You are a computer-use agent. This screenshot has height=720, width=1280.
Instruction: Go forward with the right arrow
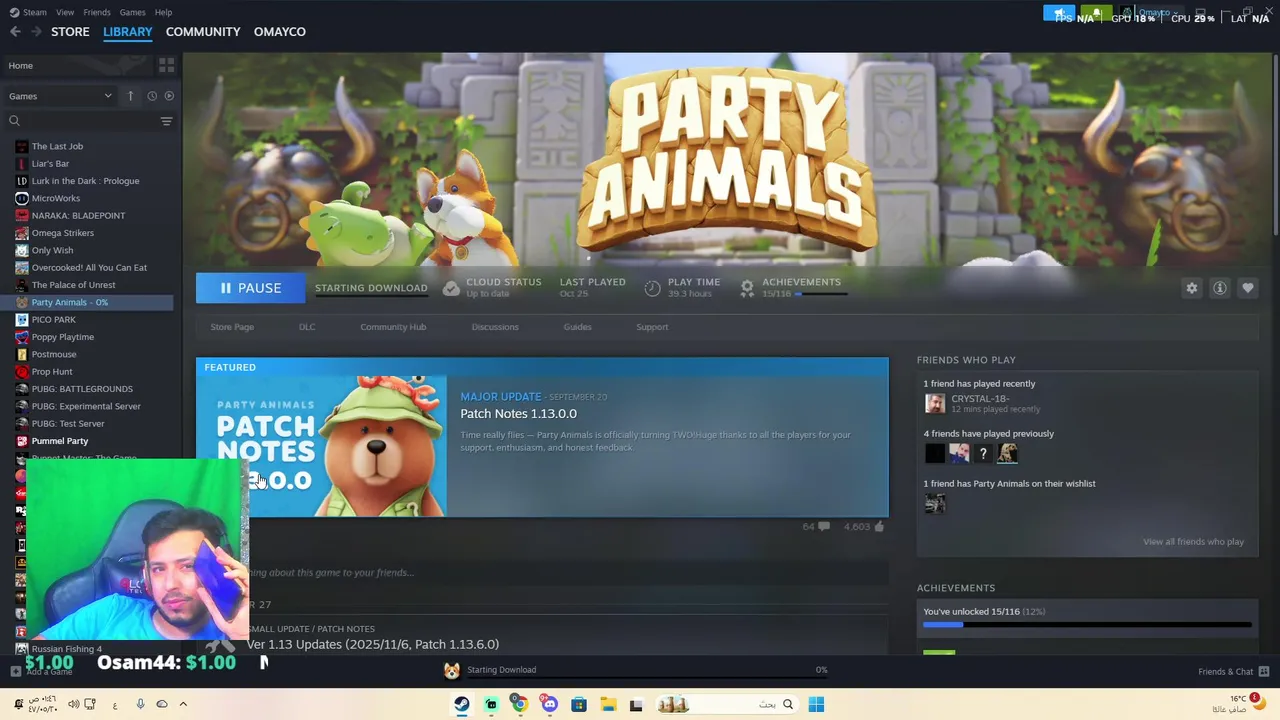pyautogui.click(x=36, y=32)
